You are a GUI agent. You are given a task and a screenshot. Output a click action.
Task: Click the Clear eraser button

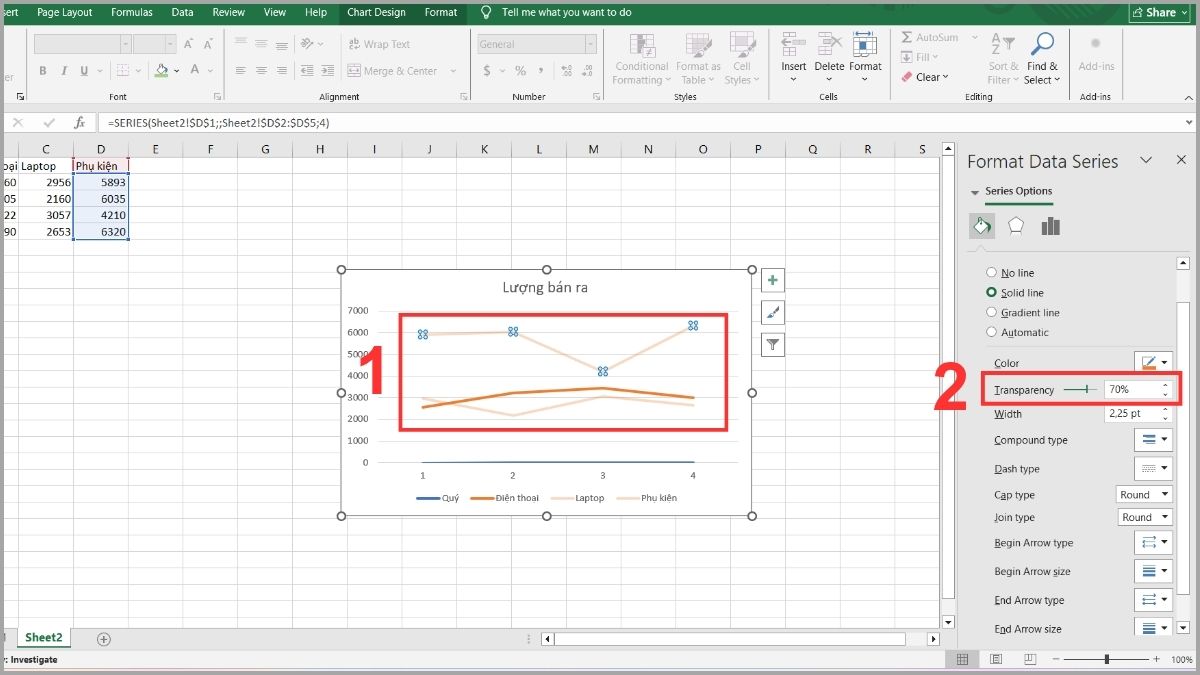926,77
